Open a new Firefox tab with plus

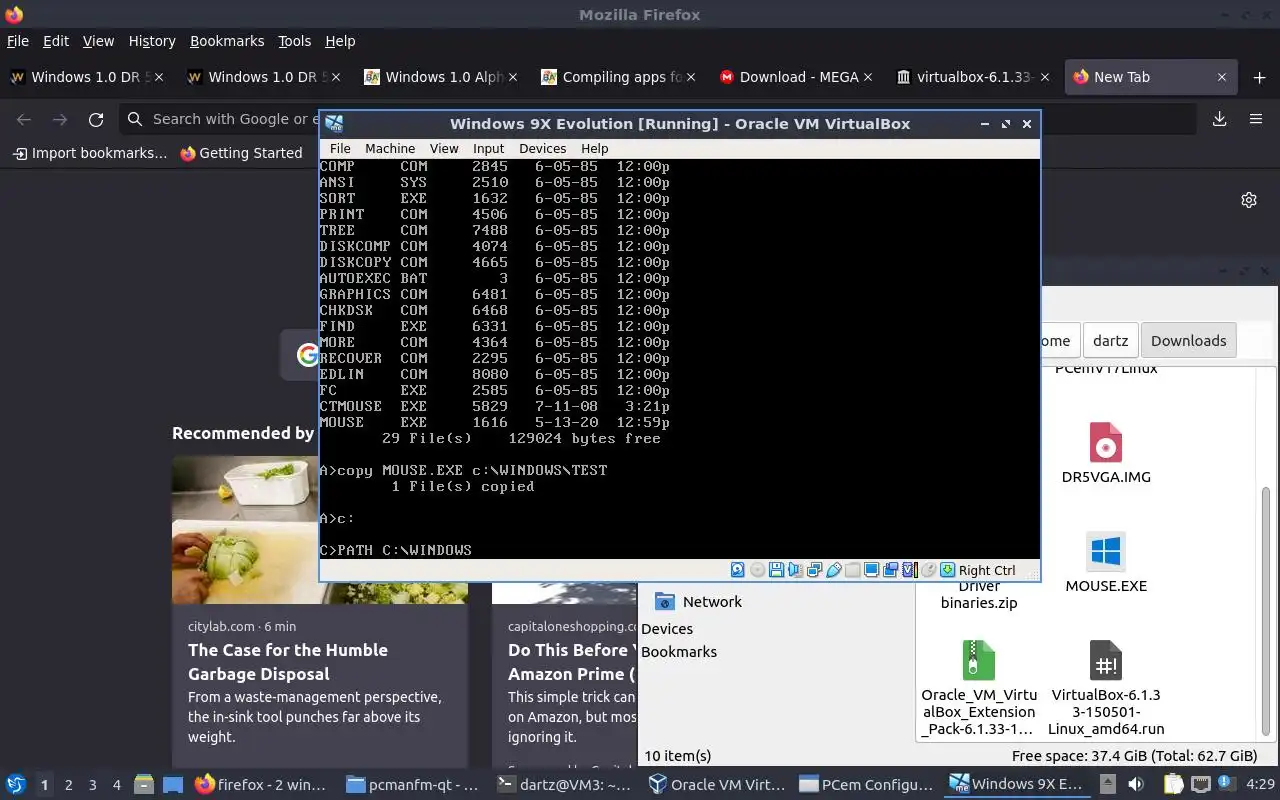[1259, 78]
